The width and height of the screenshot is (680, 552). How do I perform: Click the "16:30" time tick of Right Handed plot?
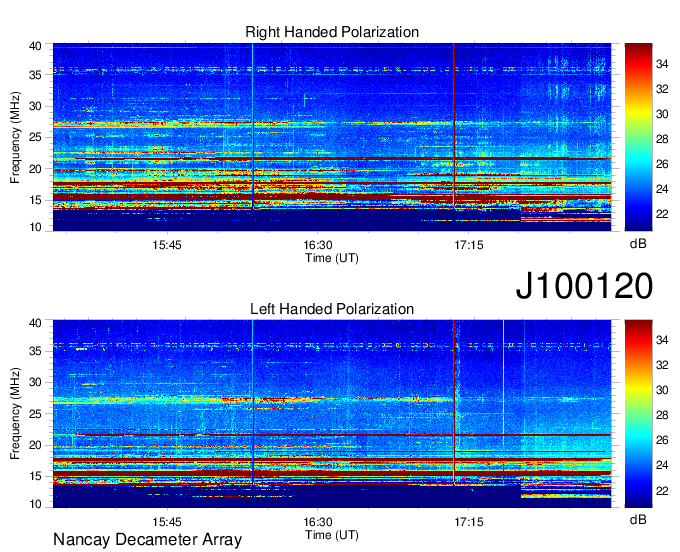(317, 245)
